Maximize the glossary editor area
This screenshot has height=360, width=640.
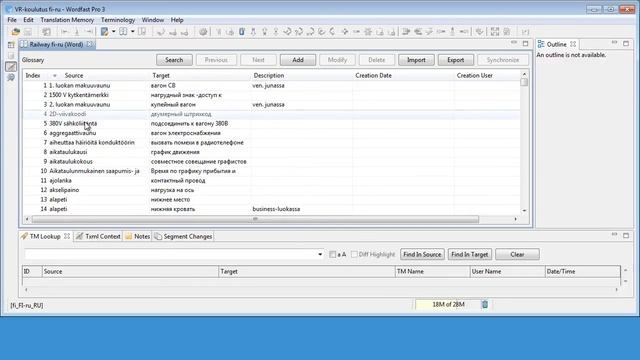click(525, 43)
